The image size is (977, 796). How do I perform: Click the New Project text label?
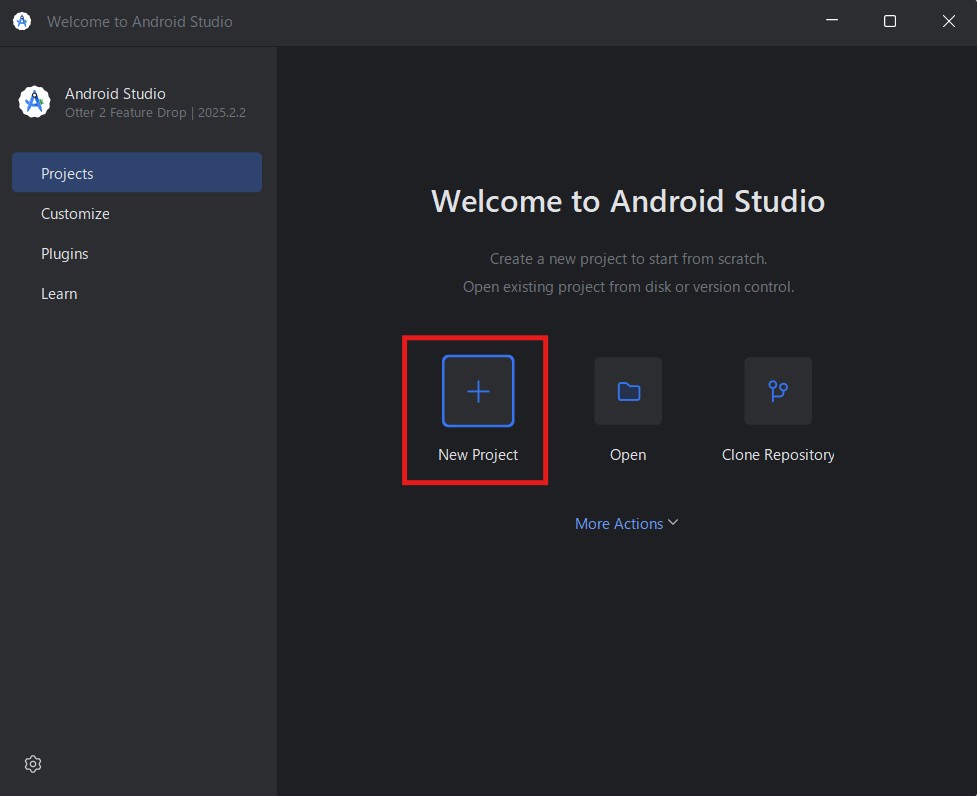click(478, 455)
